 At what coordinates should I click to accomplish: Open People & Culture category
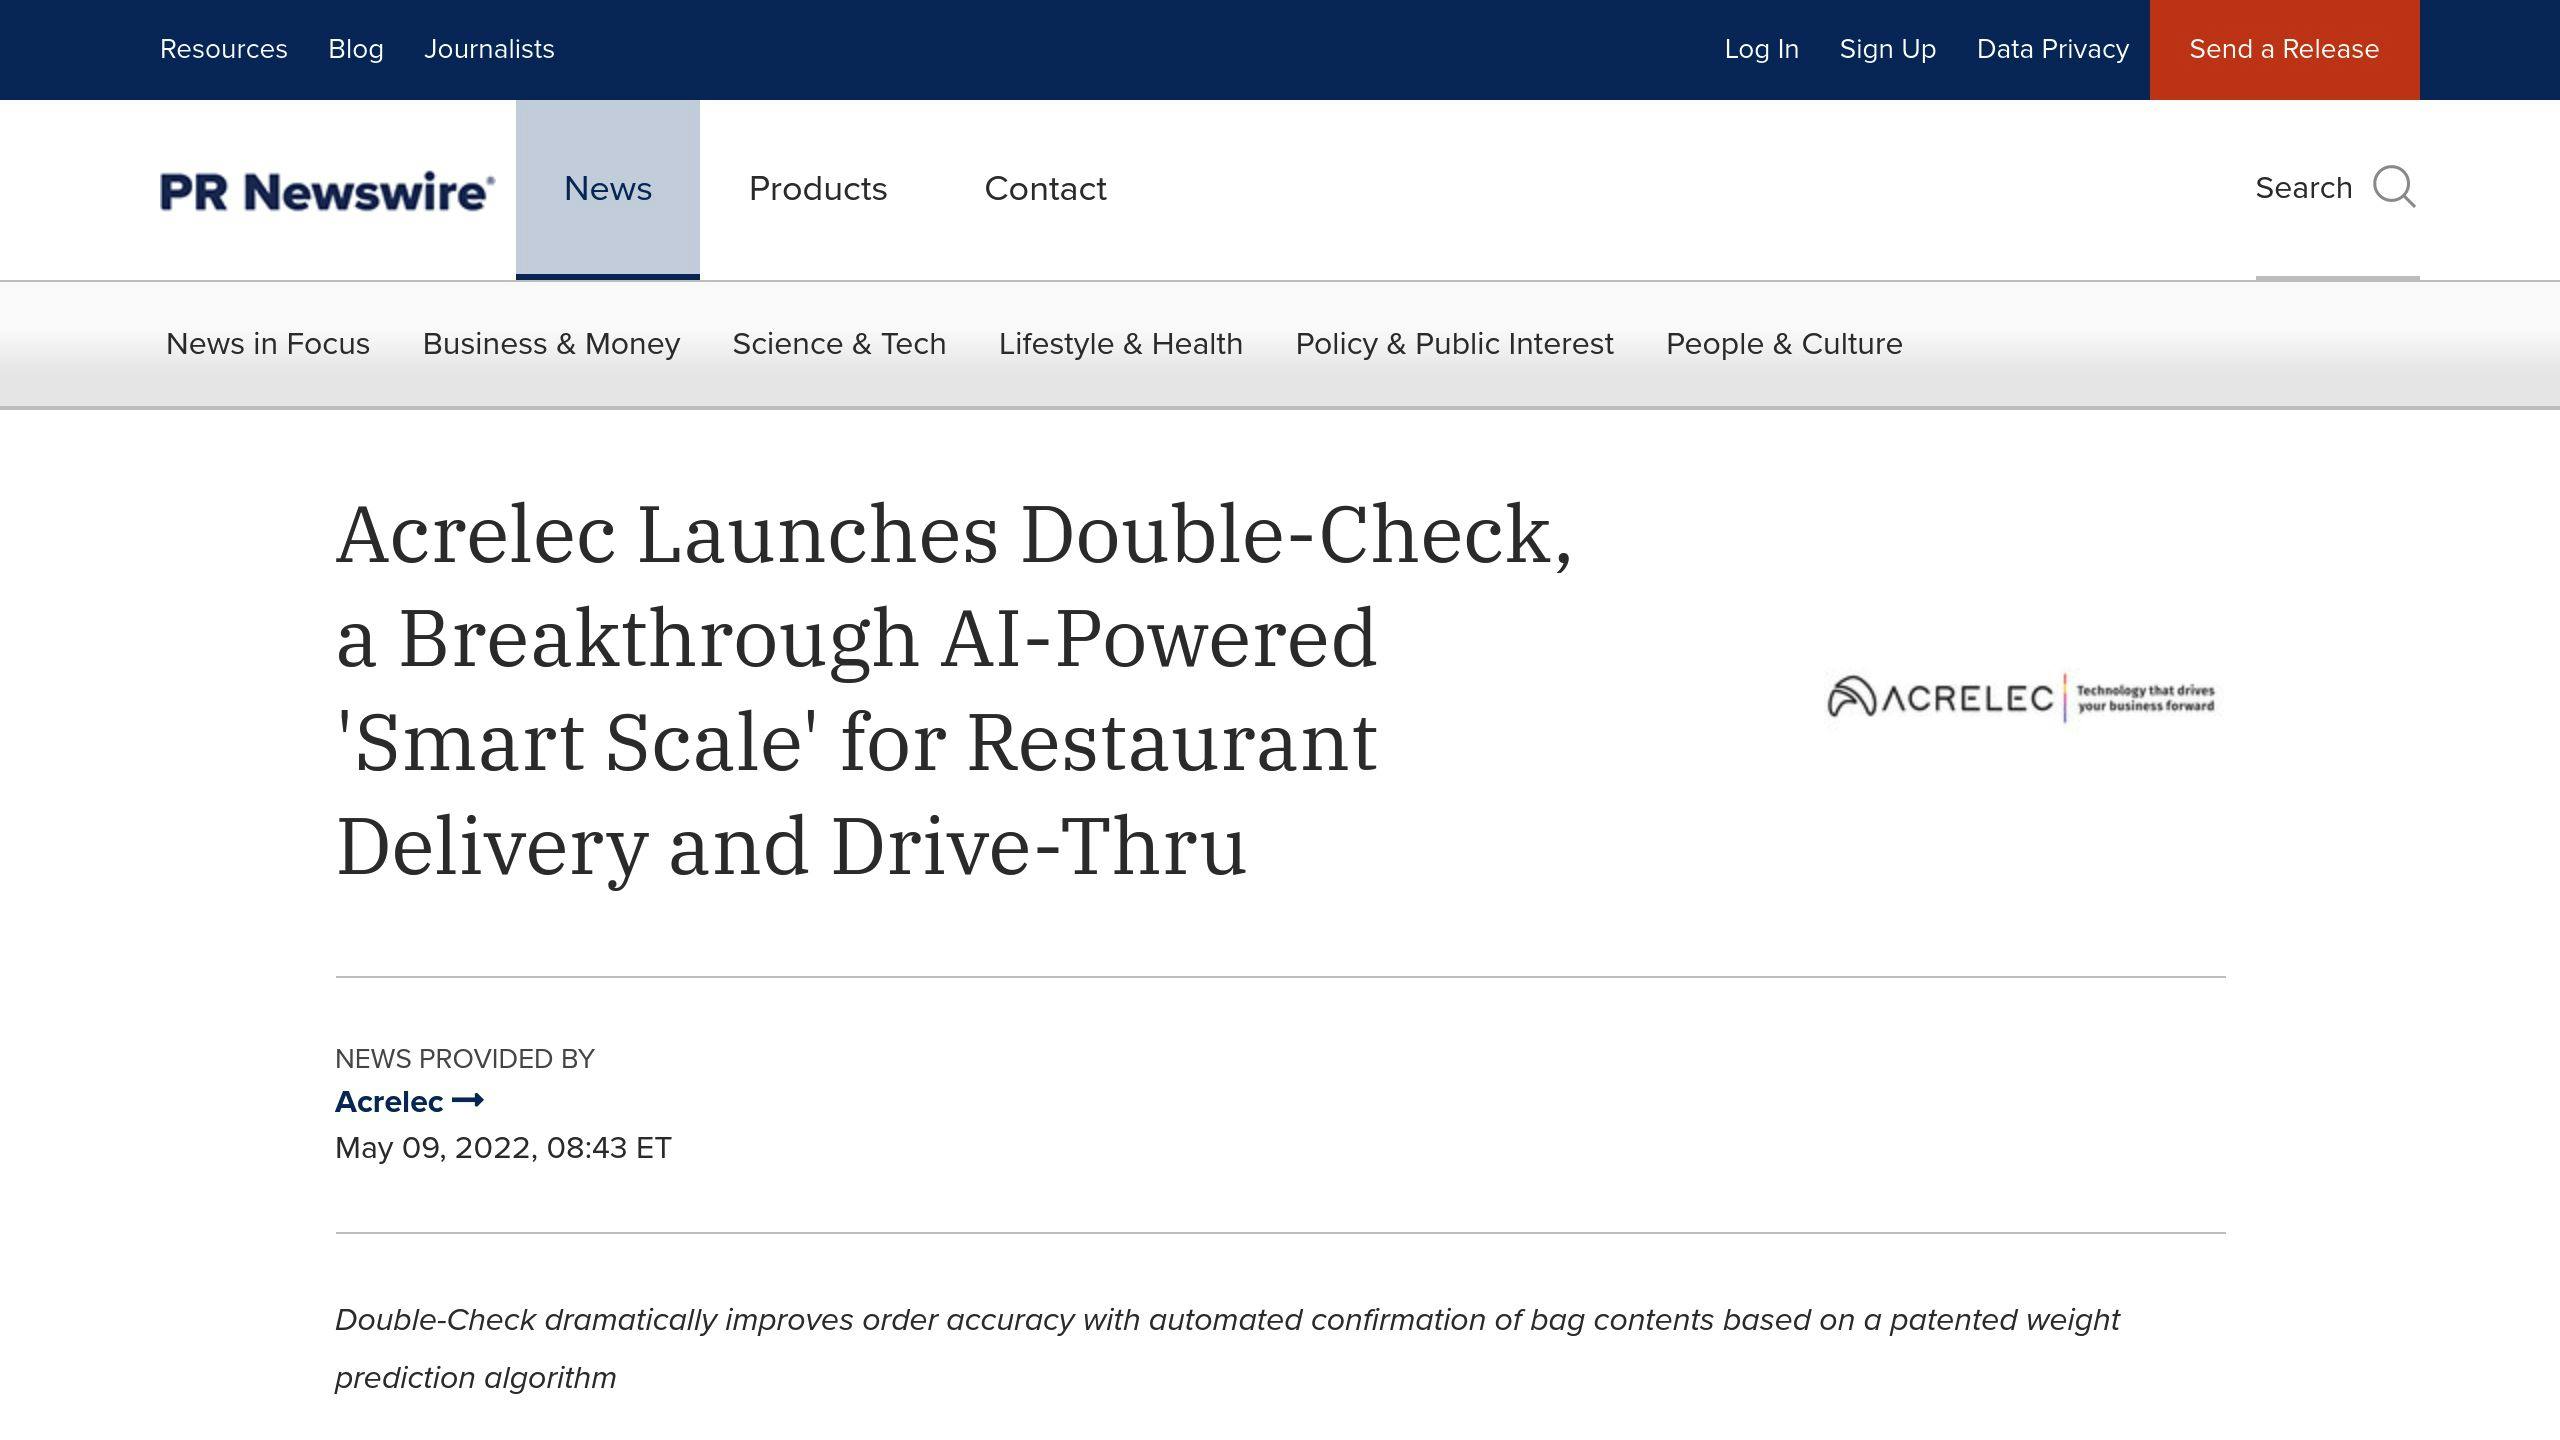click(1784, 344)
